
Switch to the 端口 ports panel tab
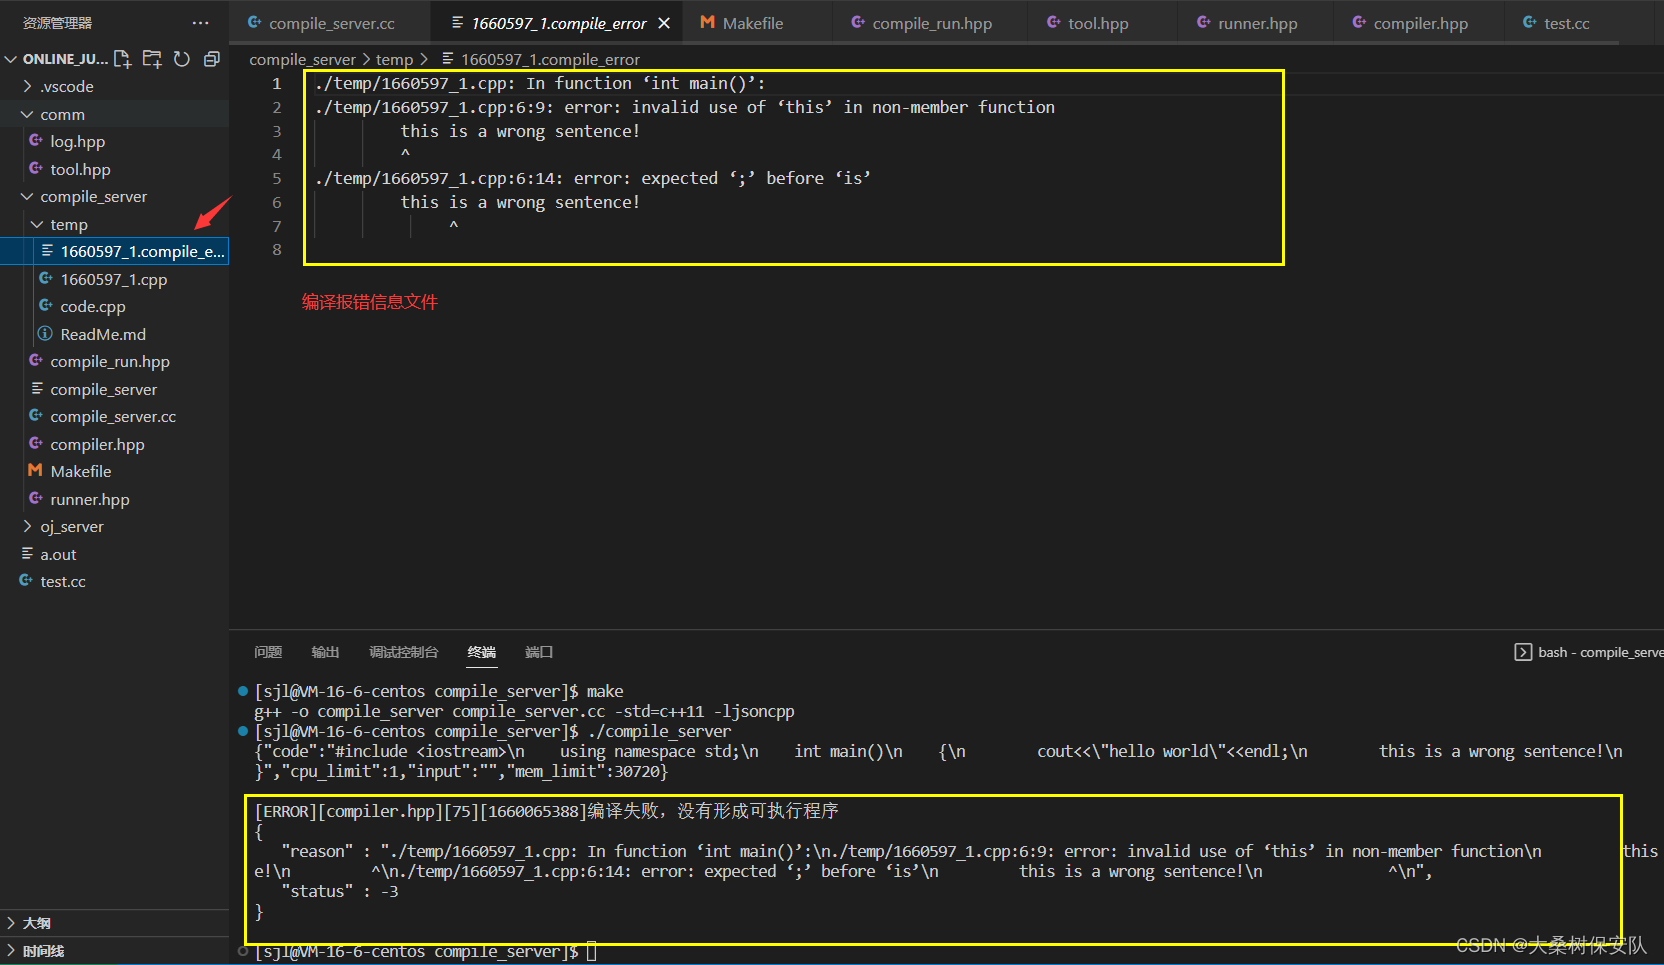click(539, 653)
